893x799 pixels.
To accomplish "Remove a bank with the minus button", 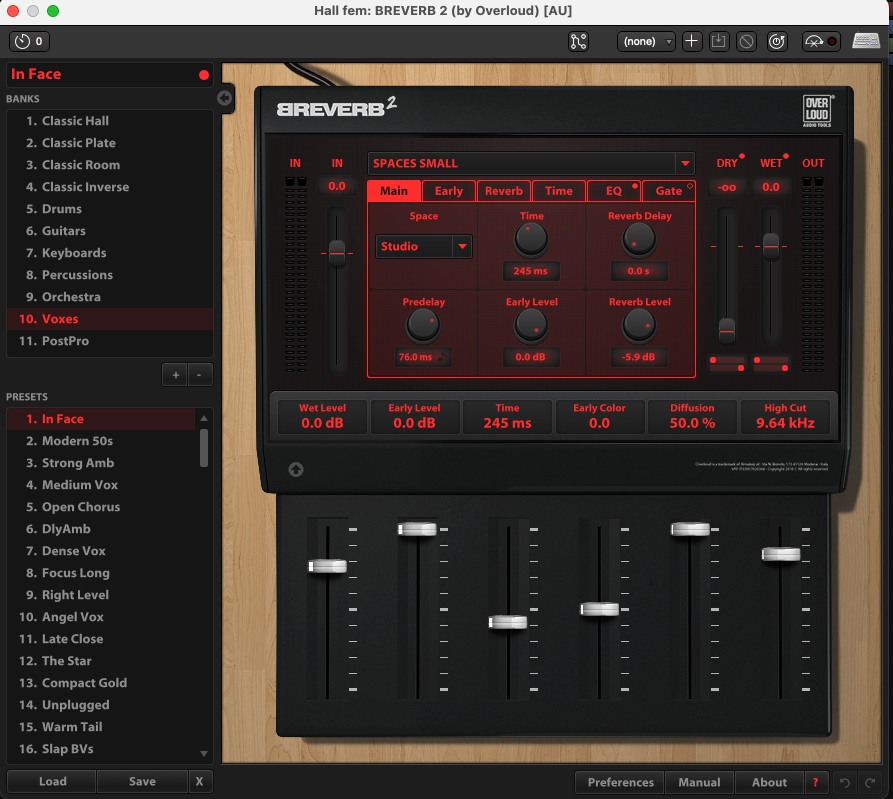I will coord(199,375).
